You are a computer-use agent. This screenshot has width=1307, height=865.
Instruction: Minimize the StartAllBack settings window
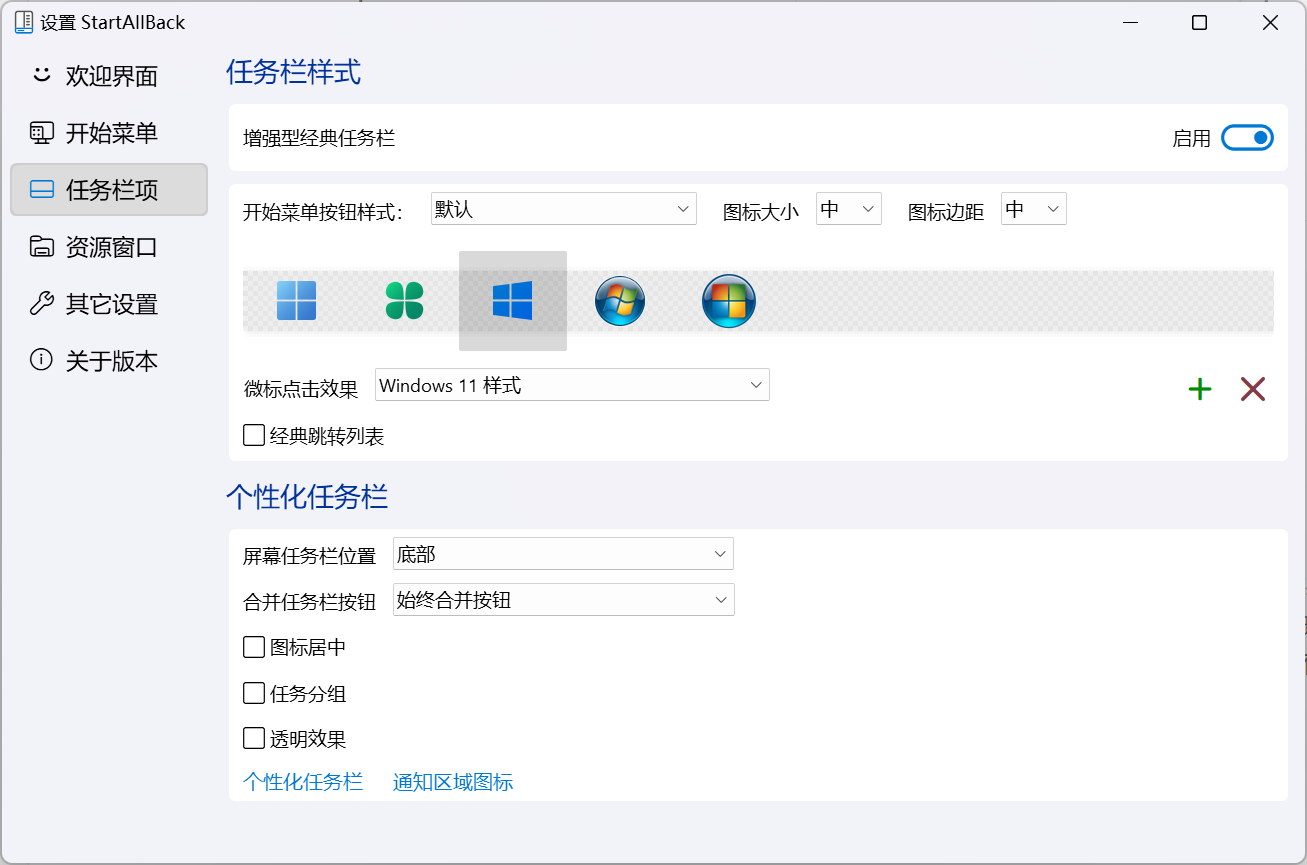[1129, 23]
